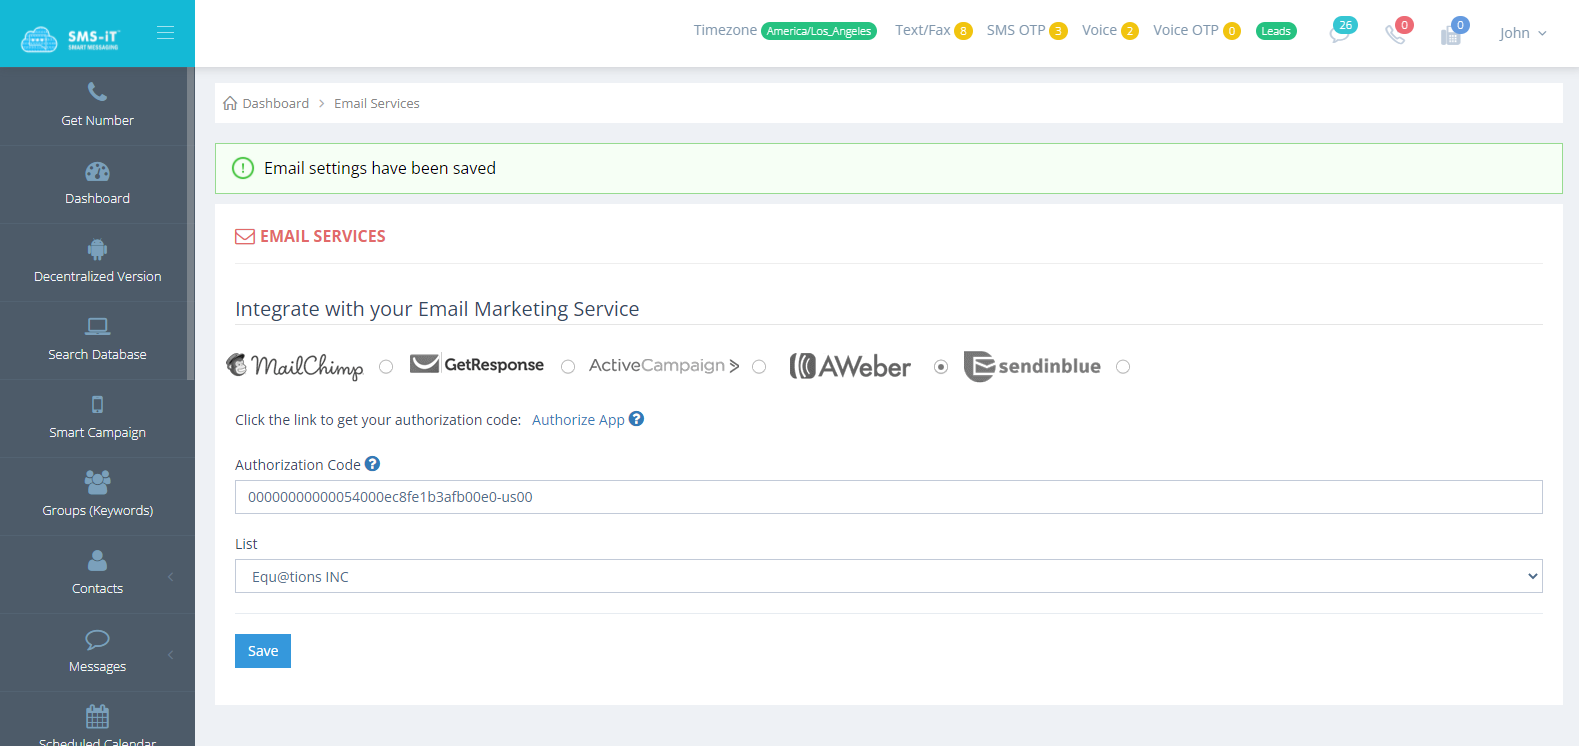Click the green Leads badge

[x=1276, y=31]
